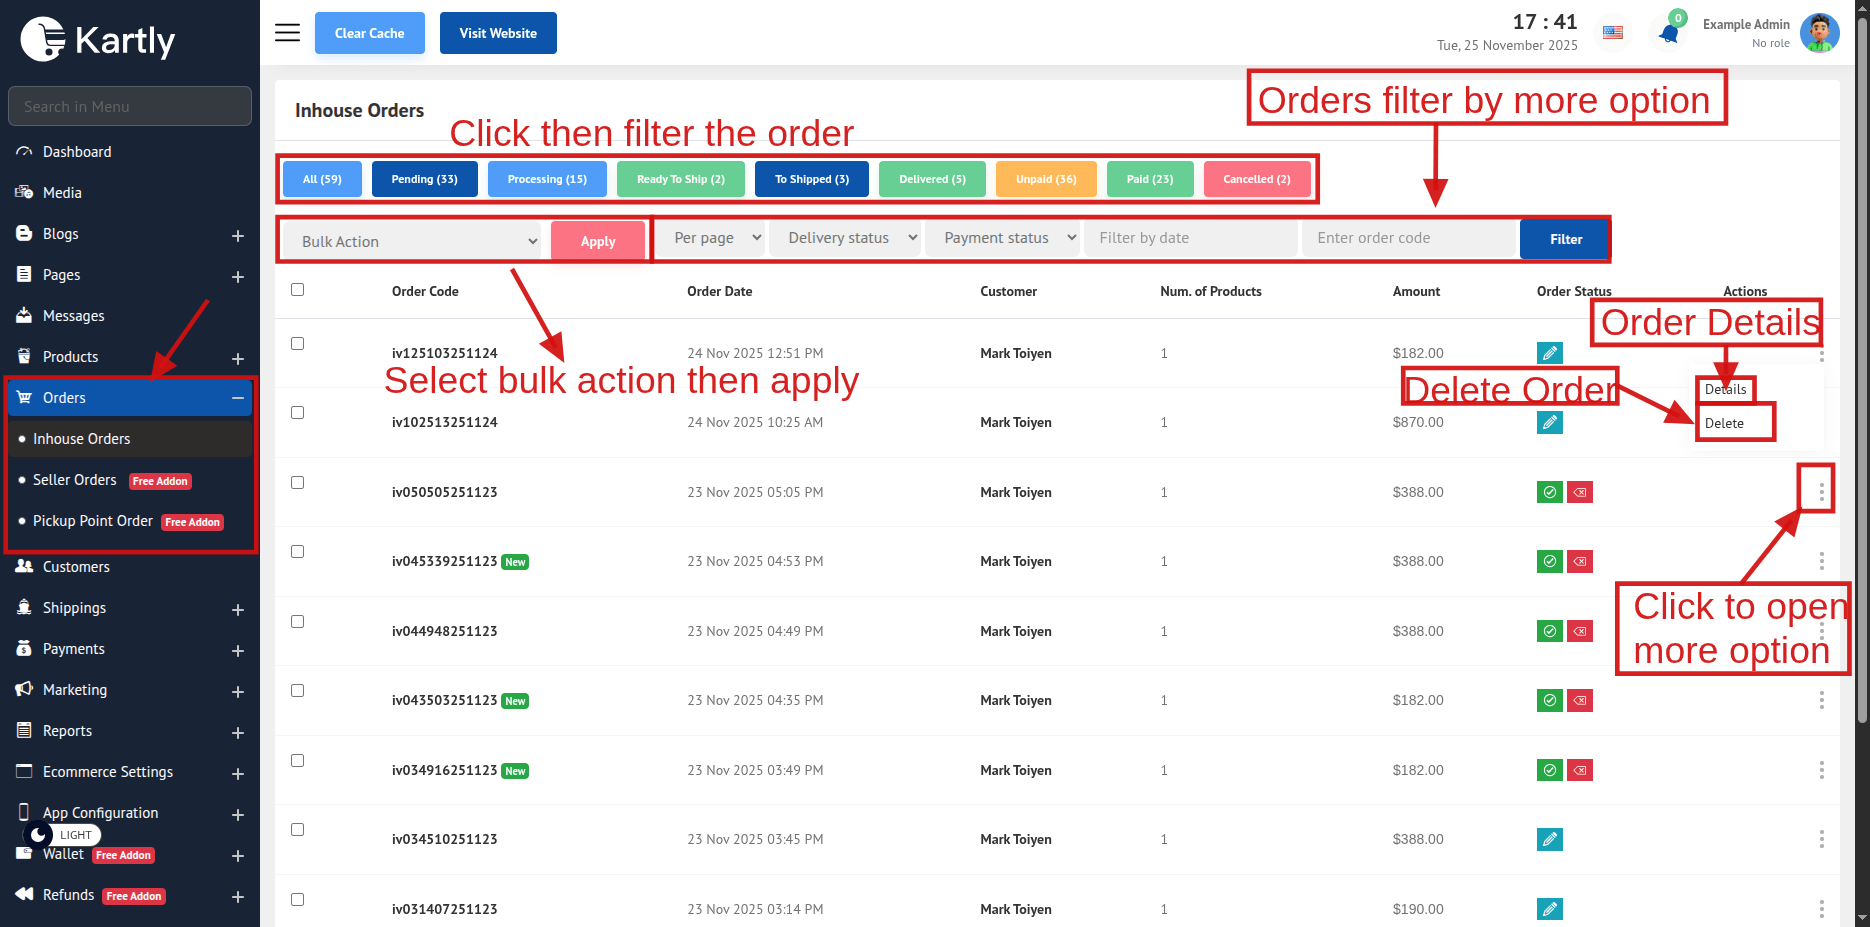Click the admin profile avatar

[1819, 33]
